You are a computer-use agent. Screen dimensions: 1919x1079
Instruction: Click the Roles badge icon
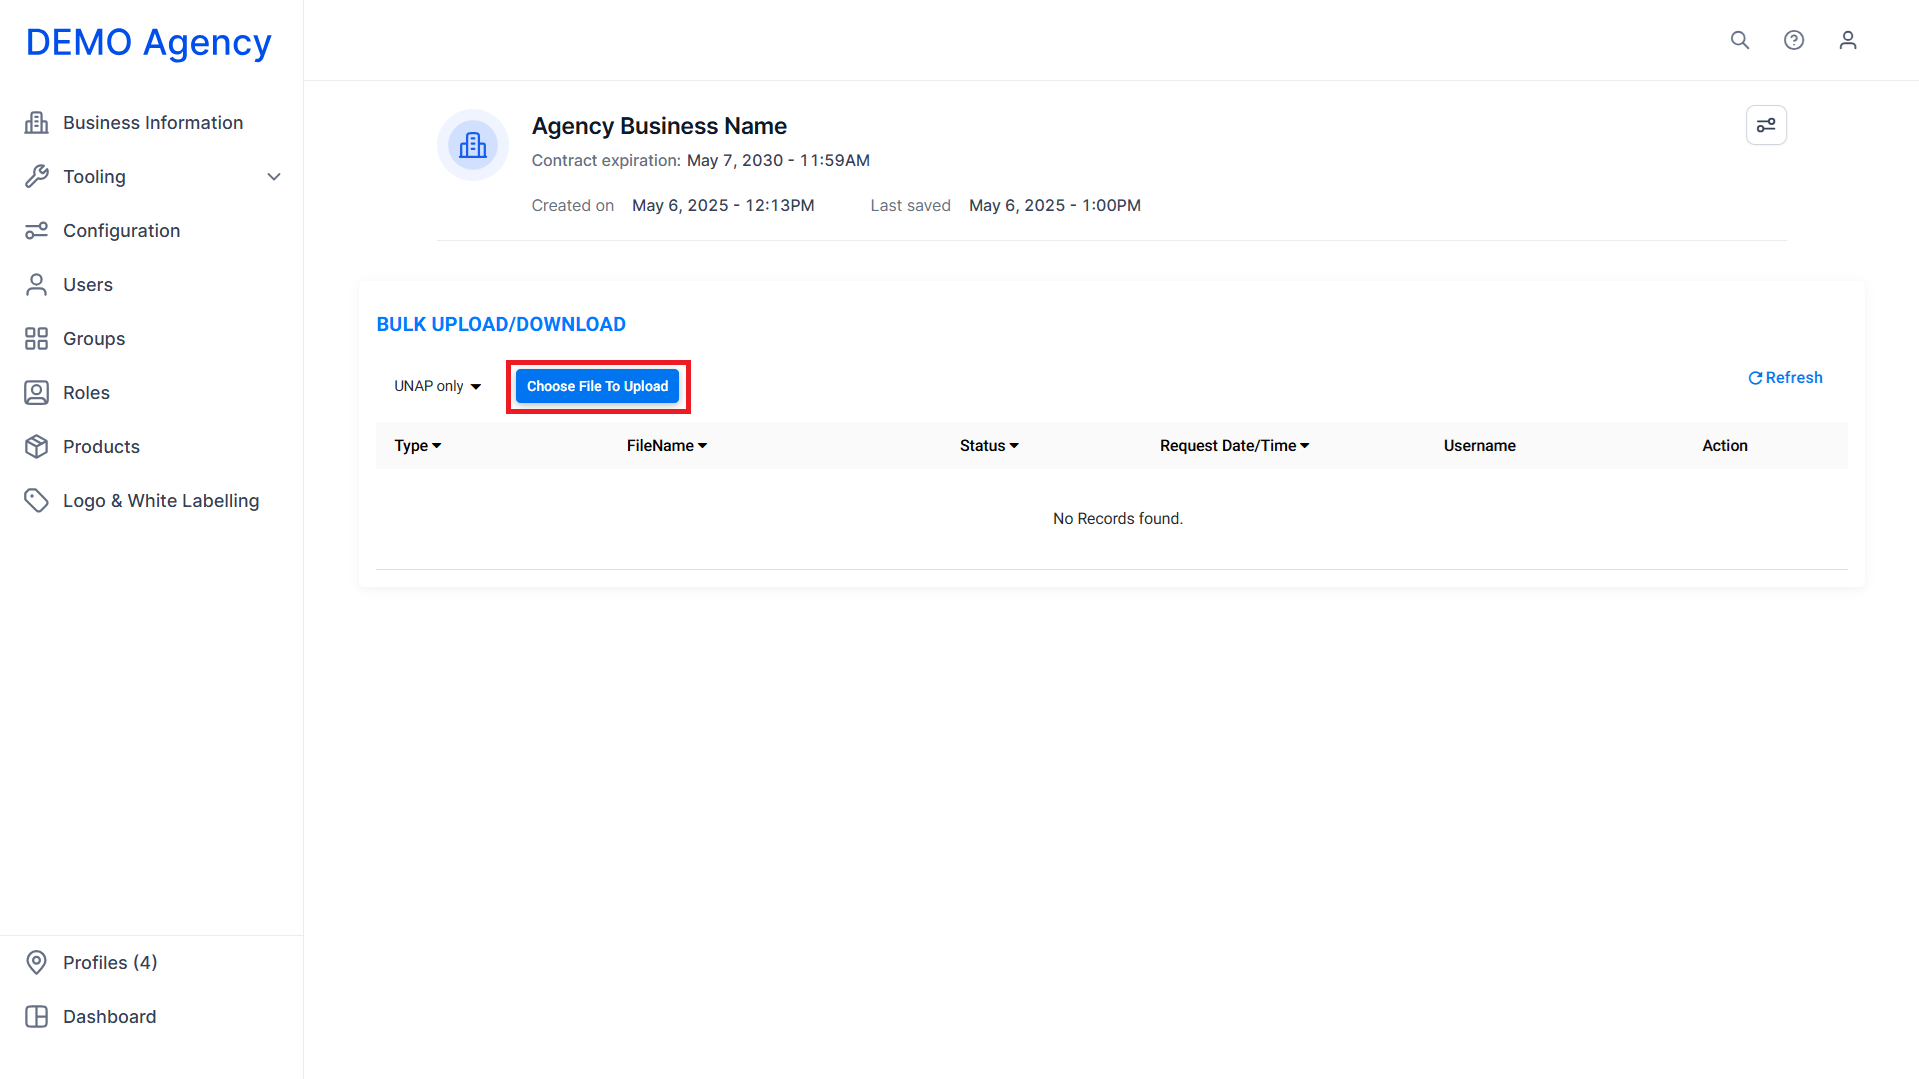(x=37, y=392)
